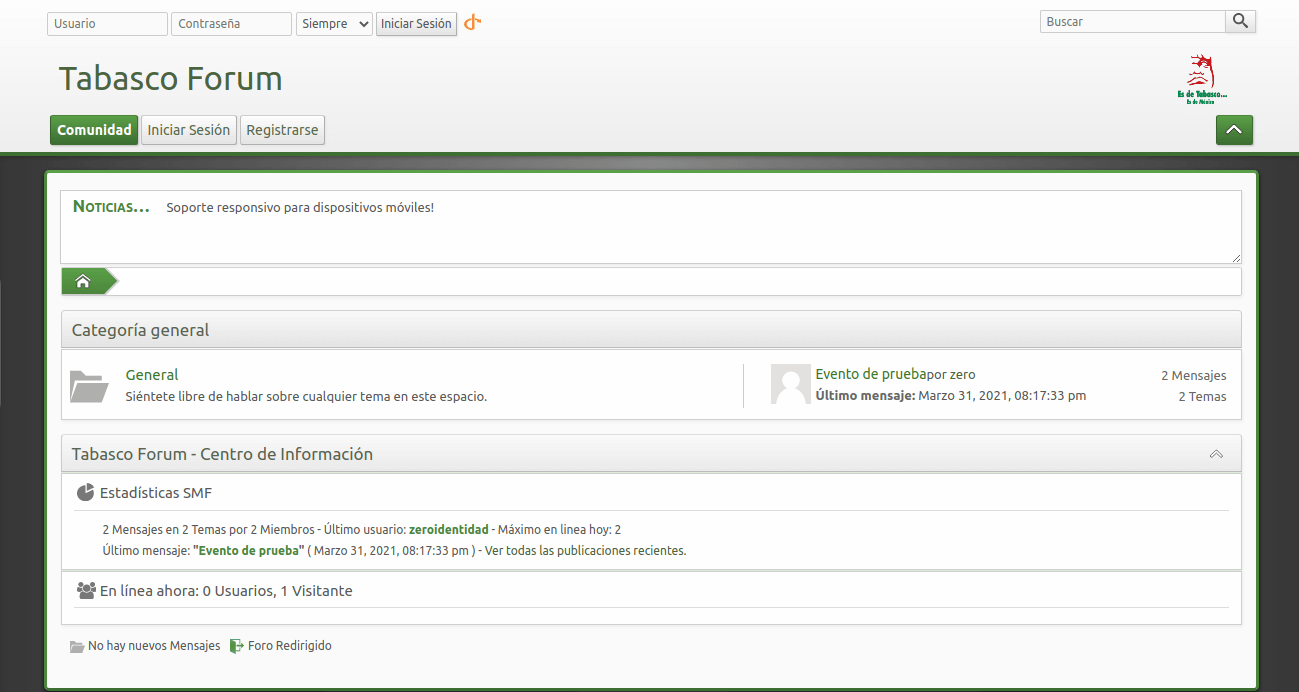Select the Registrarse menu item

(282, 130)
